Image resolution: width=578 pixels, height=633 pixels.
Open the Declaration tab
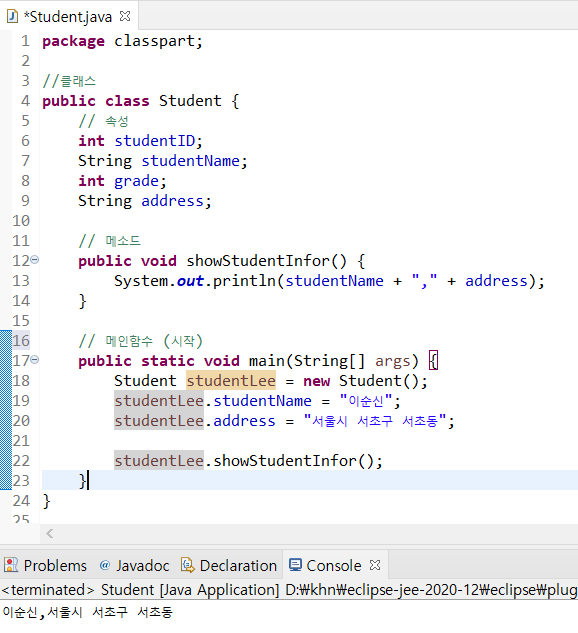229,565
